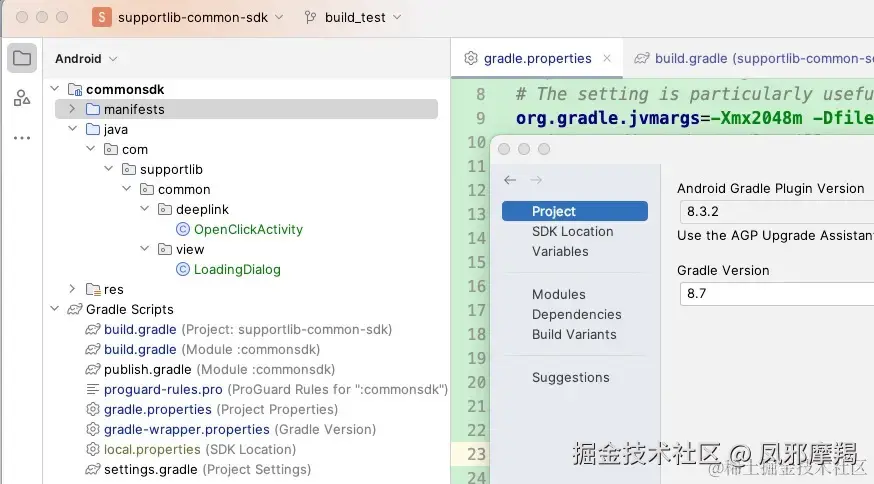Screen dimensions: 874x484
Task: Expand the res folder
Action: (x=72, y=289)
